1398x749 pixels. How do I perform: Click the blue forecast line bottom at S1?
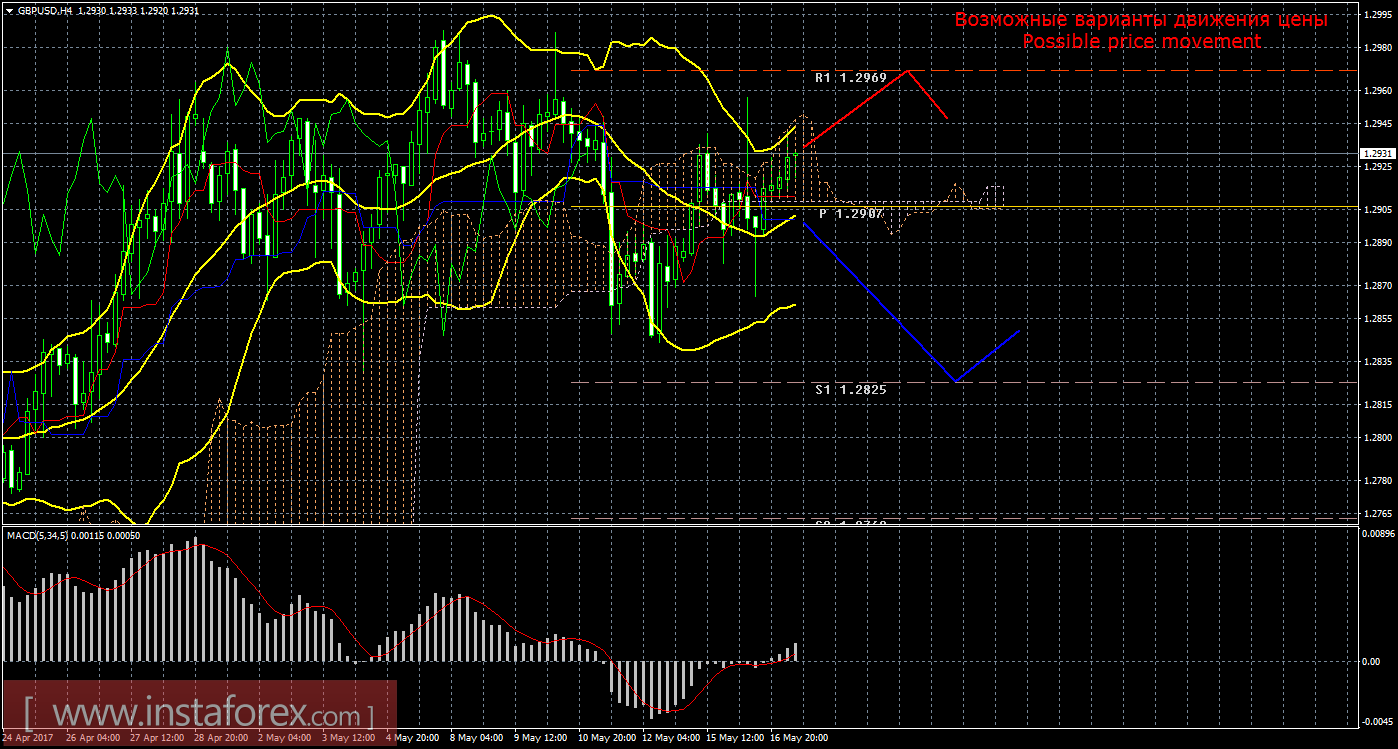[x=956, y=381]
